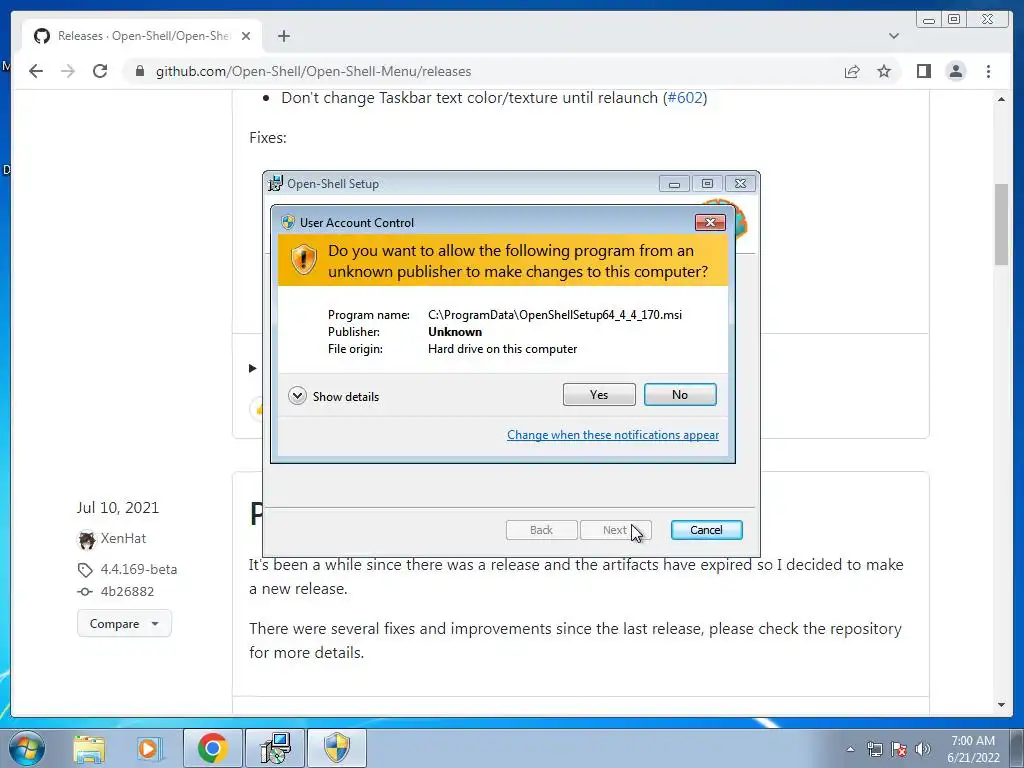Bookmark this page with star icon
Viewport: 1024px width, 768px height.
[x=884, y=71]
